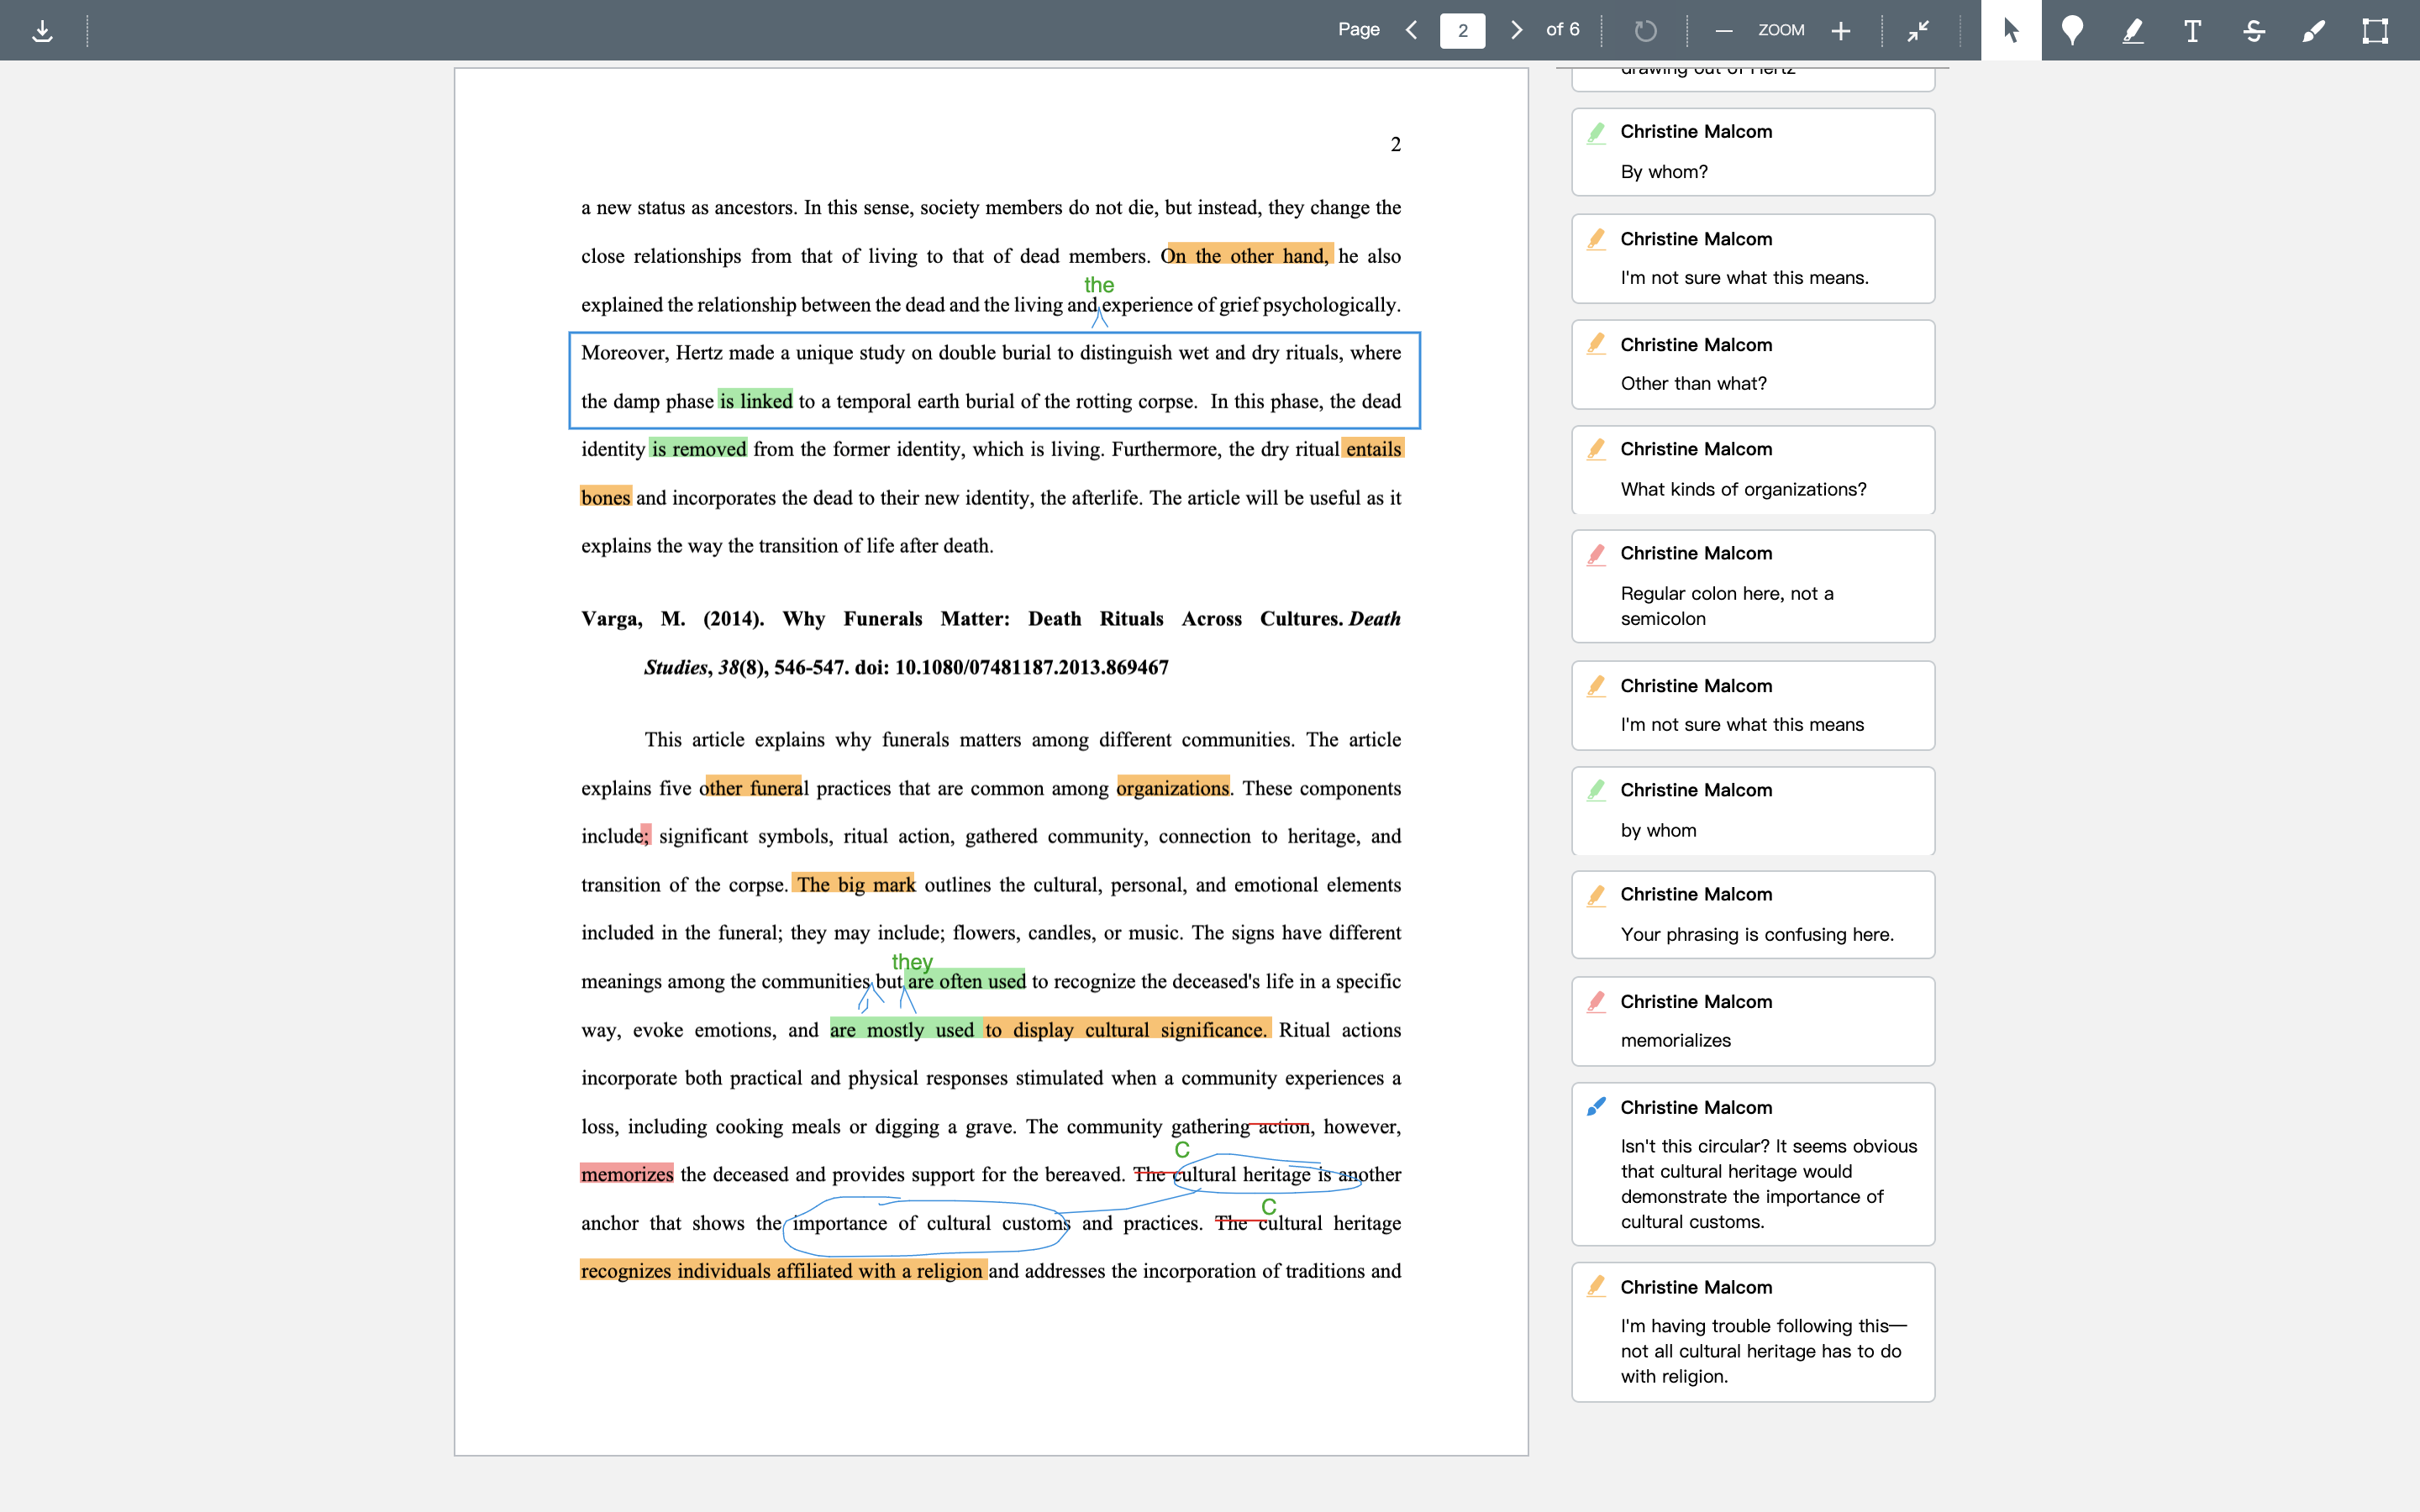Open the lowercase 'by whom' comment card
Screen dimensions: 2420x1512
(1753, 811)
